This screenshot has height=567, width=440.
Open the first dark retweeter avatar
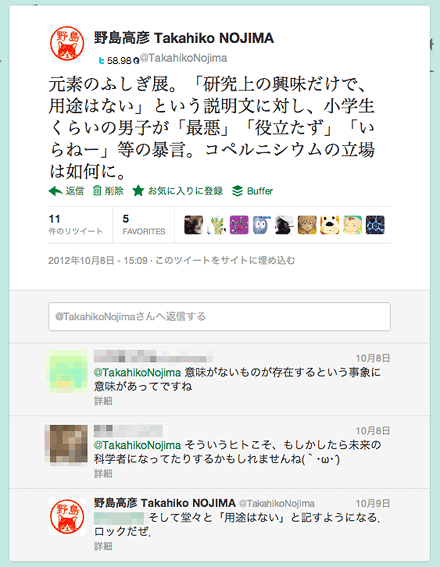tap(193, 225)
